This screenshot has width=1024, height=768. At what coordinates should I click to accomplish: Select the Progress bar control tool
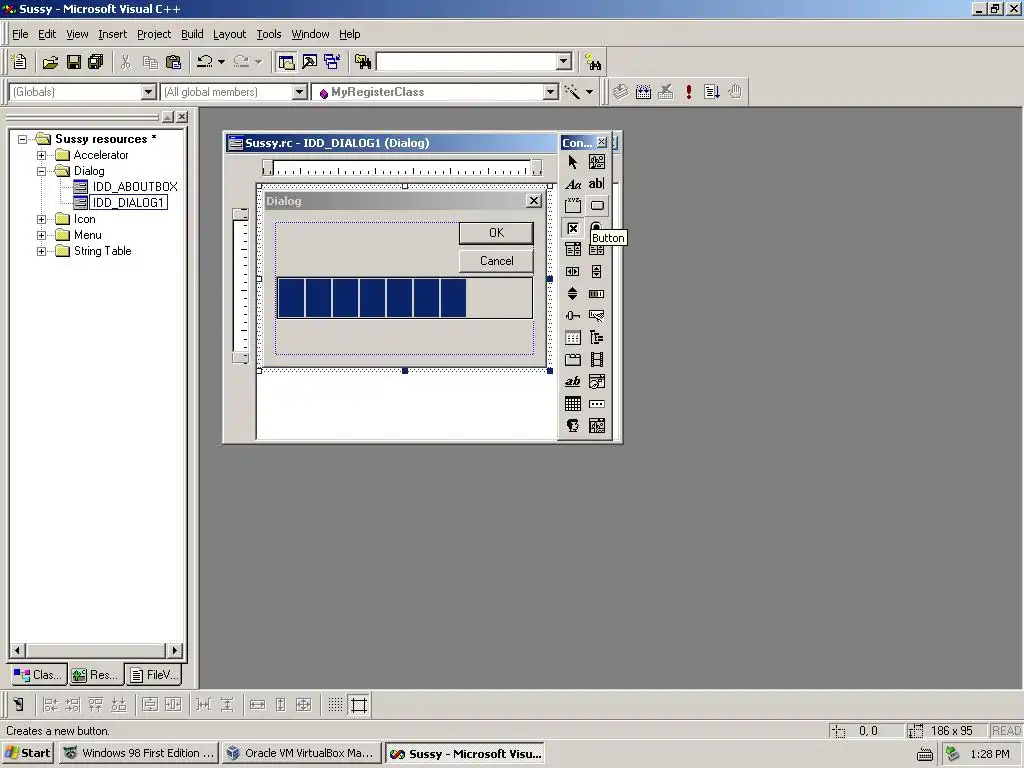click(x=597, y=293)
